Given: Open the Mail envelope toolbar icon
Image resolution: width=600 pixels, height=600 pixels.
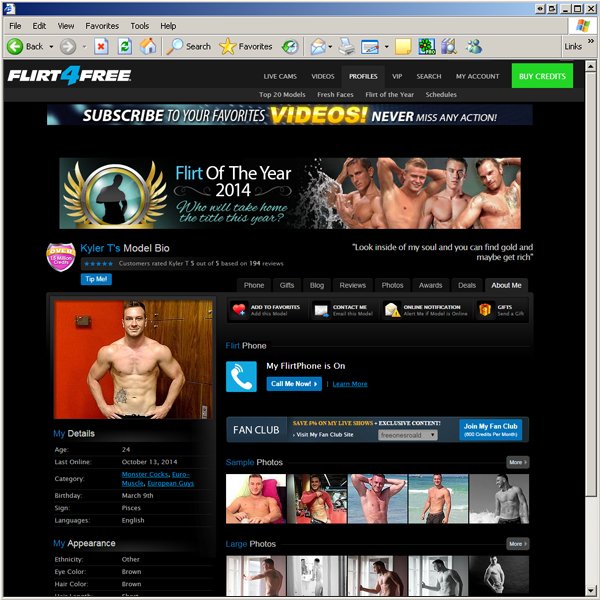Looking at the screenshot, I should (318, 47).
